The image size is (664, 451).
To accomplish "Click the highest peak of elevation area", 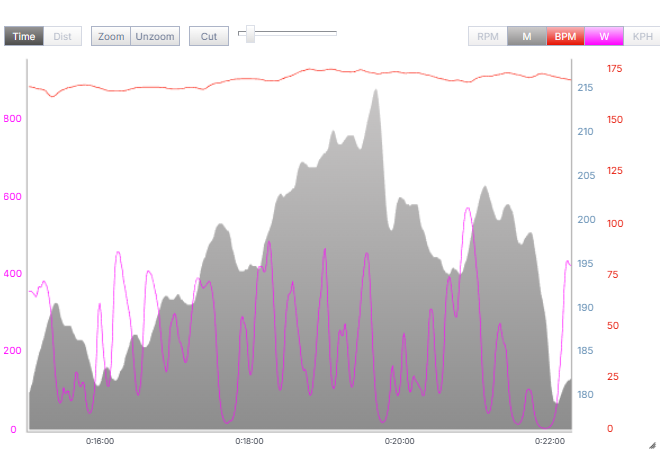I will 376,90.
